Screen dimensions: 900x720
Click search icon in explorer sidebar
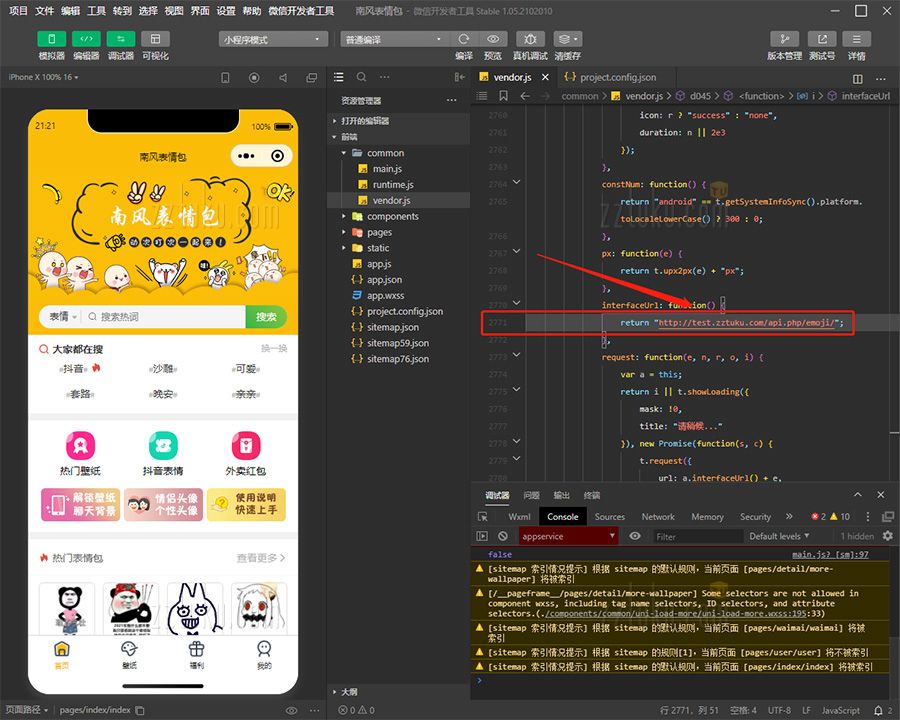pos(361,77)
